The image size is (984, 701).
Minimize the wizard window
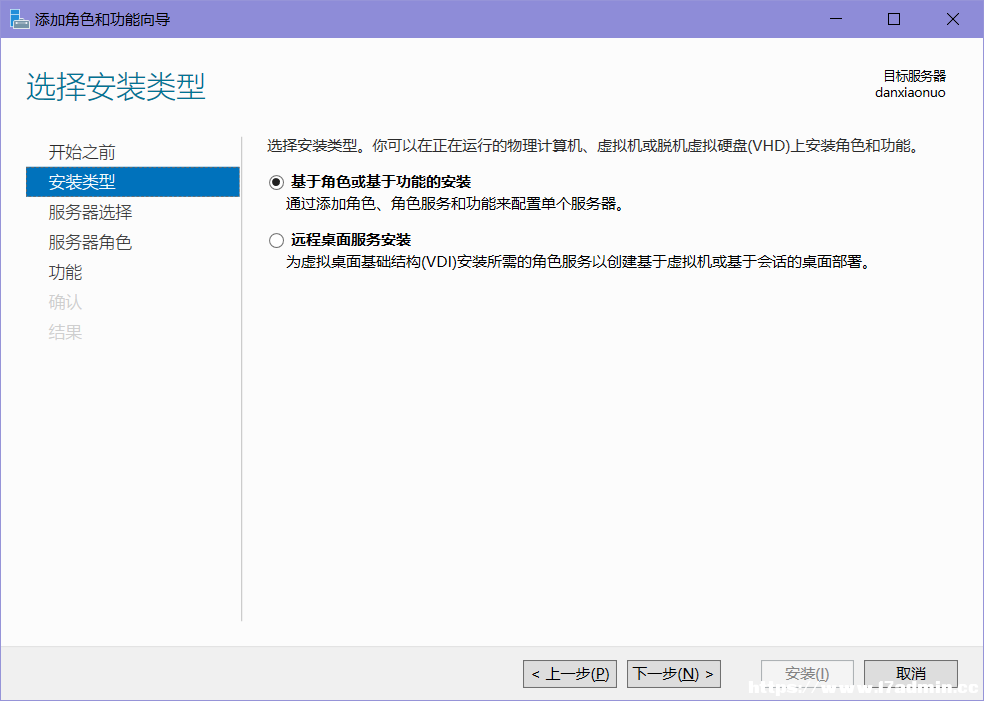(x=836, y=19)
